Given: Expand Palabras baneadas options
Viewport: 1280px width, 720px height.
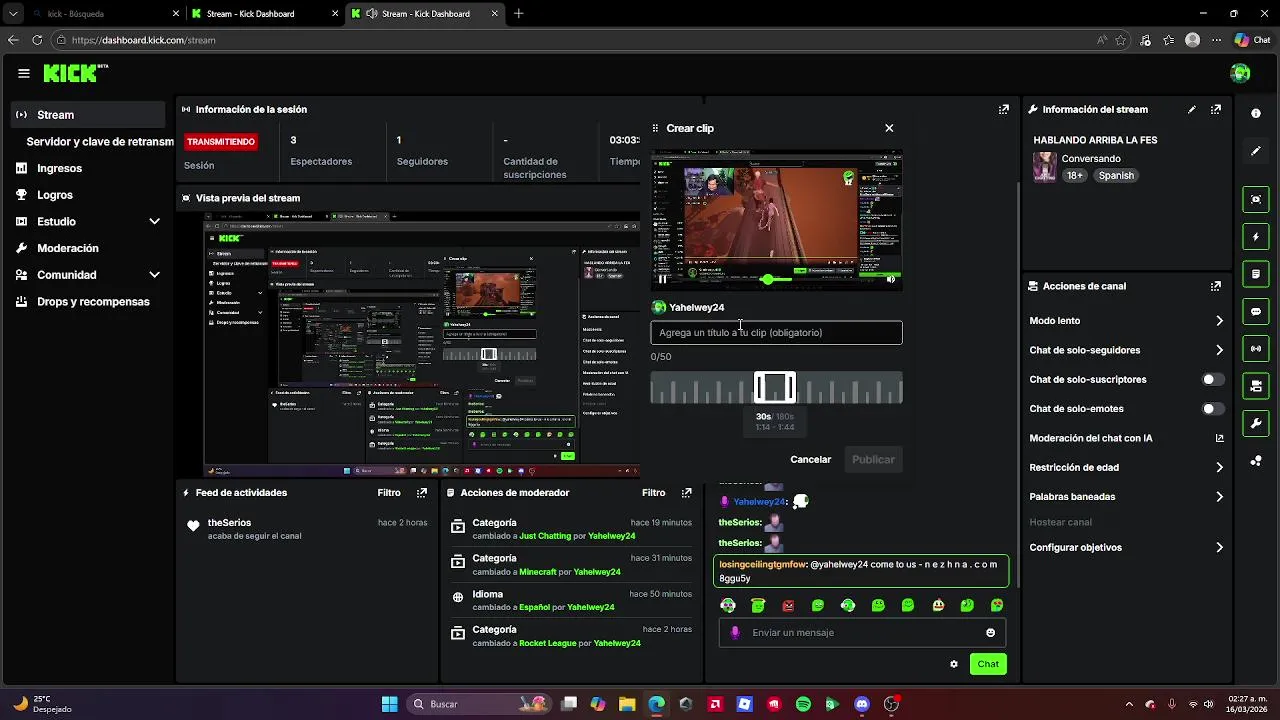Looking at the screenshot, I should [x=1219, y=497].
